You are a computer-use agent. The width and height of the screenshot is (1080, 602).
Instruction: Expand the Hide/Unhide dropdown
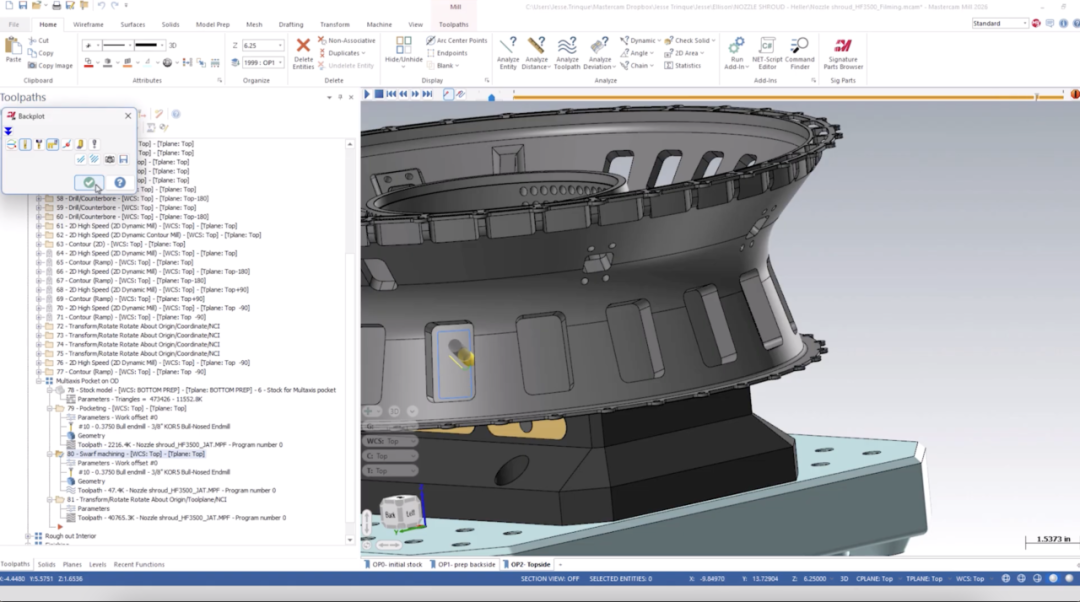coord(403,67)
